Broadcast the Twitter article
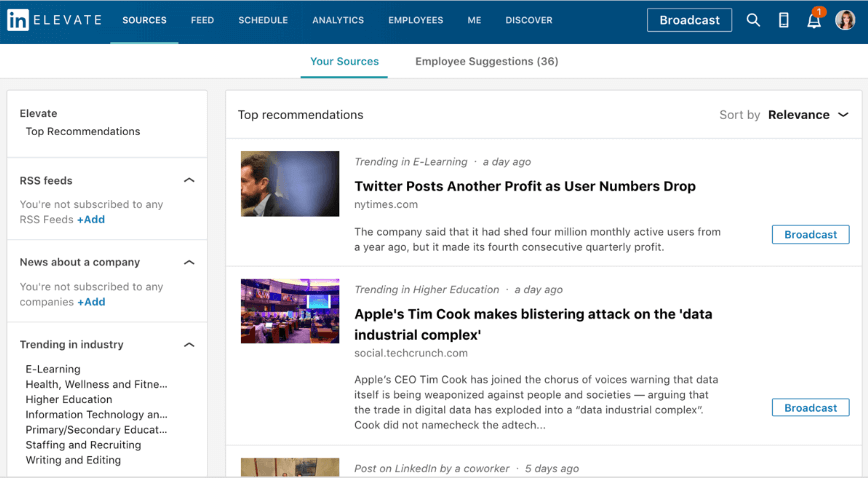The image size is (868, 478). (810, 234)
